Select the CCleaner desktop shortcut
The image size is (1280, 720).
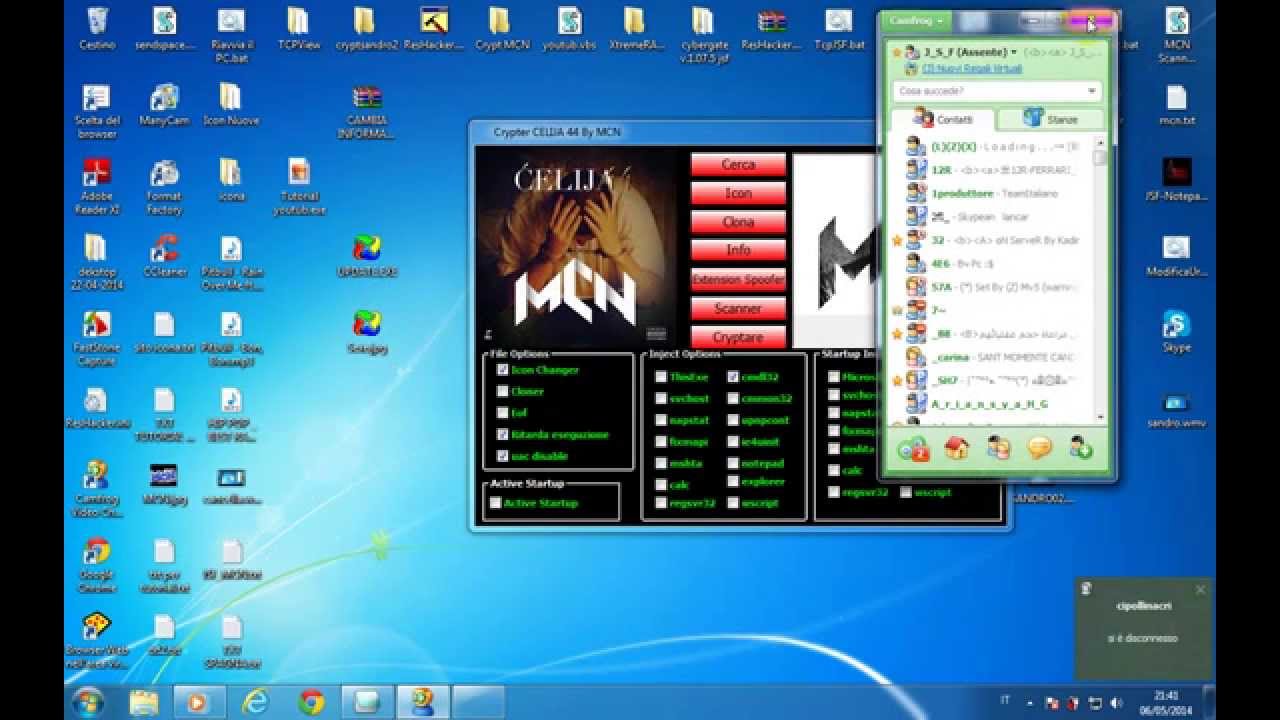pyautogui.click(x=164, y=256)
